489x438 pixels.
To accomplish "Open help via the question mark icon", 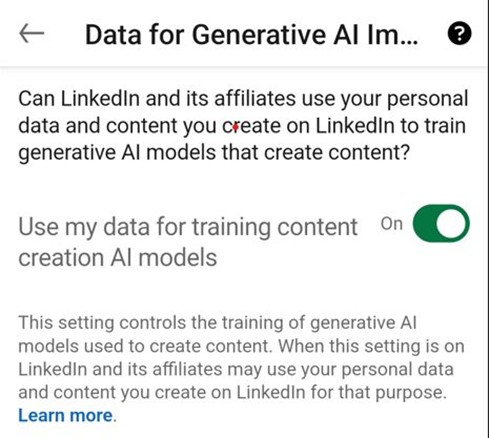I will tap(459, 33).
